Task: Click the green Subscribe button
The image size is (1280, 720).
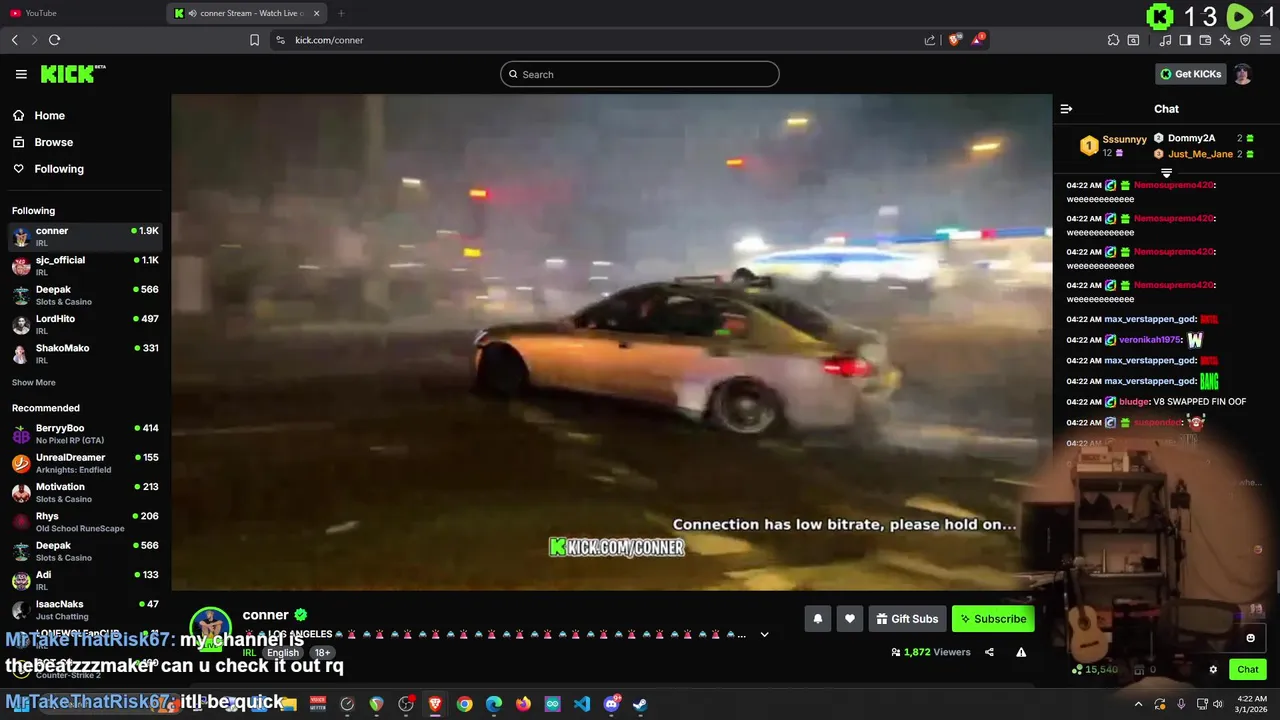Action: 993,619
